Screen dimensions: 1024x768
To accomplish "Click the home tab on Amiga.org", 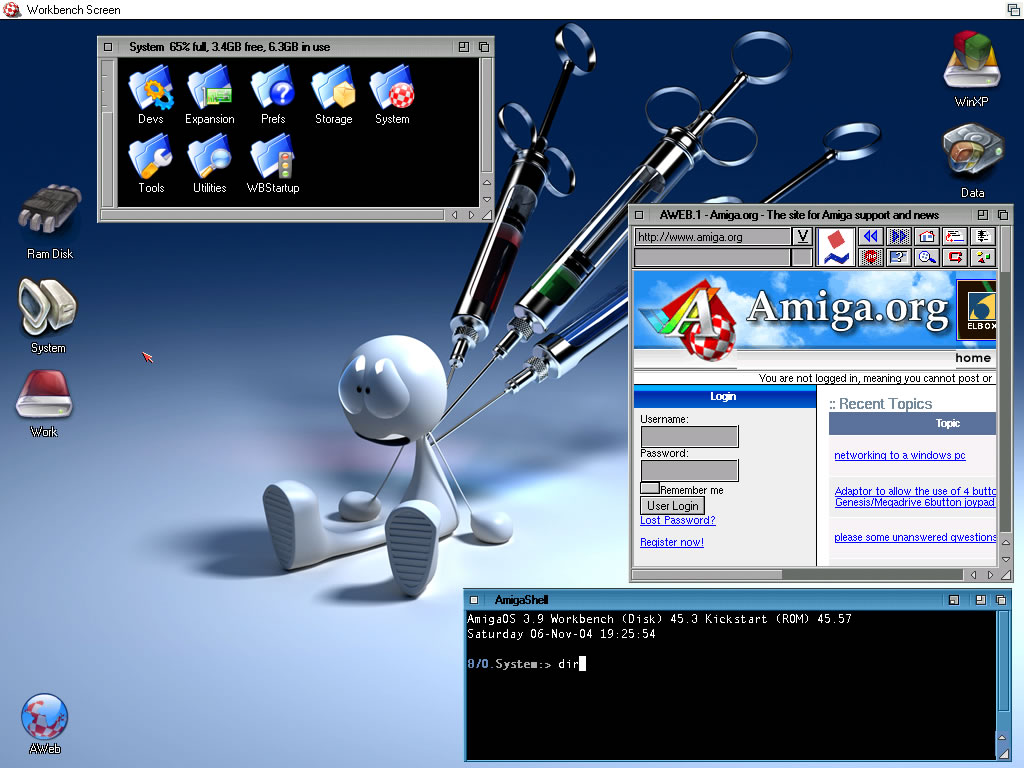I will (x=973, y=358).
